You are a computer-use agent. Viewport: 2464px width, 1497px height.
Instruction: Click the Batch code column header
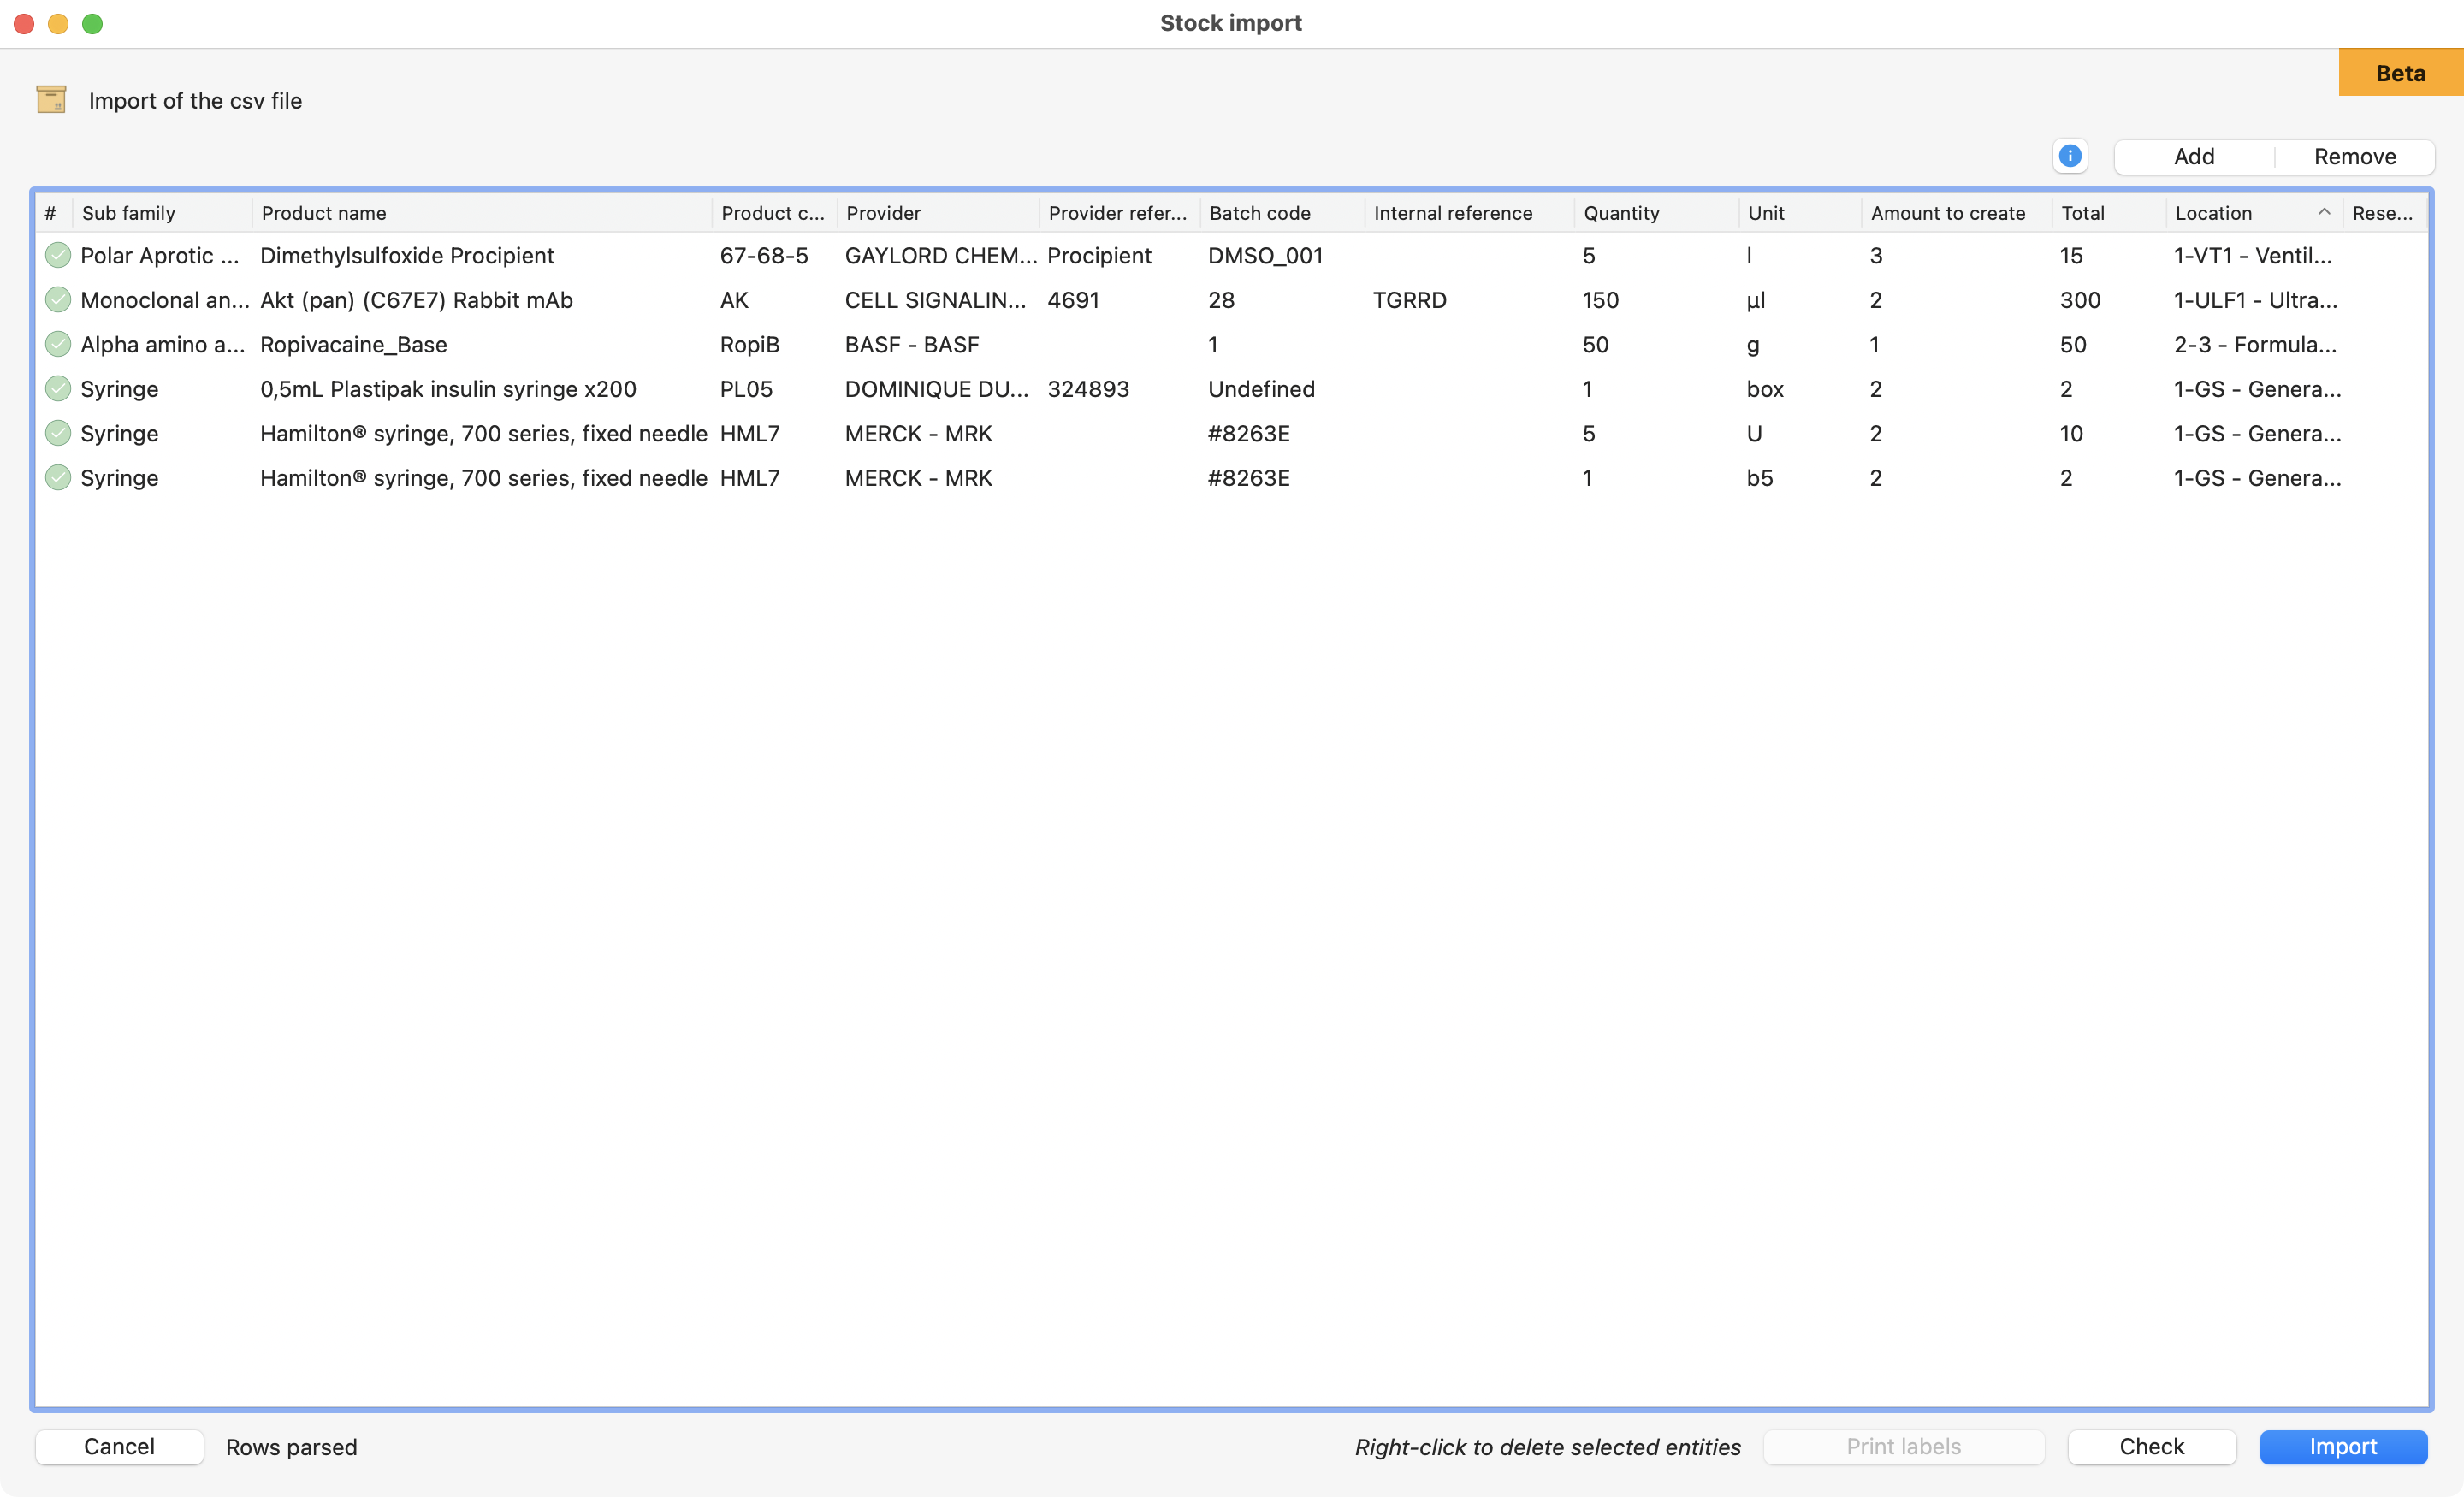pyautogui.click(x=1282, y=213)
